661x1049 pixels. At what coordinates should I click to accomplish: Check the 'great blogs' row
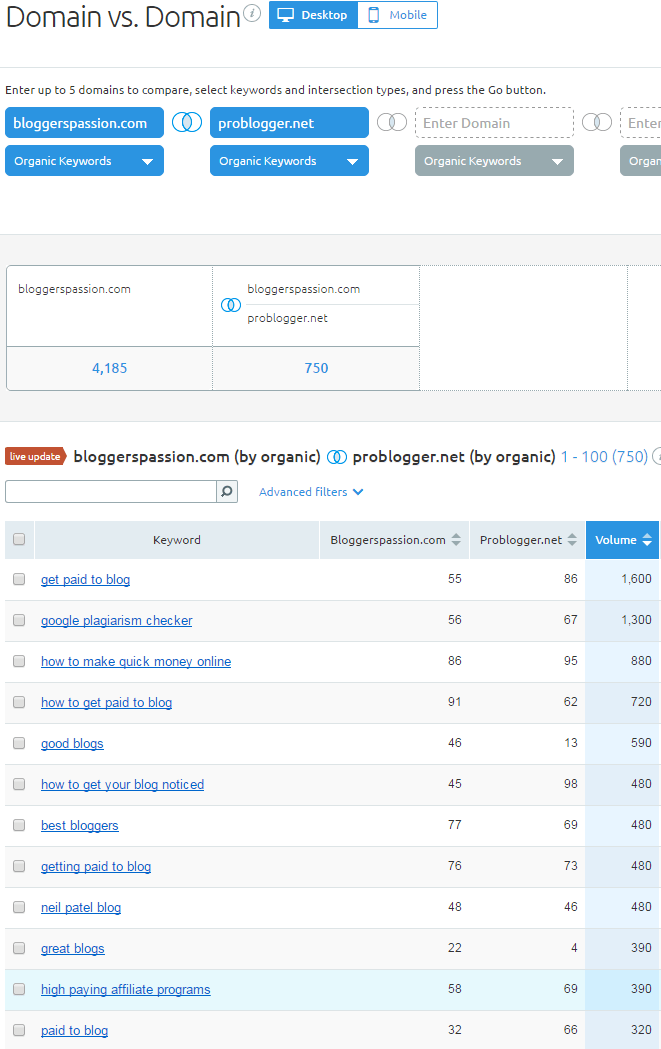coord(19,948)
